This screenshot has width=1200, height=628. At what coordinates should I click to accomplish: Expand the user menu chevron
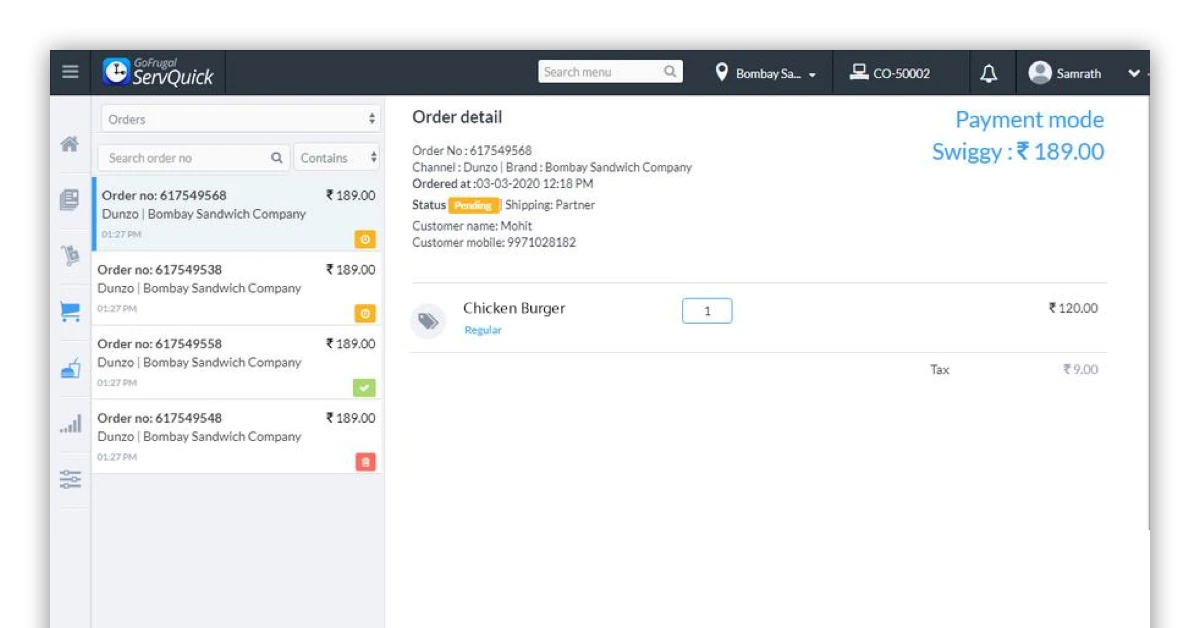pyautogui.click(x=1134, y=73)
